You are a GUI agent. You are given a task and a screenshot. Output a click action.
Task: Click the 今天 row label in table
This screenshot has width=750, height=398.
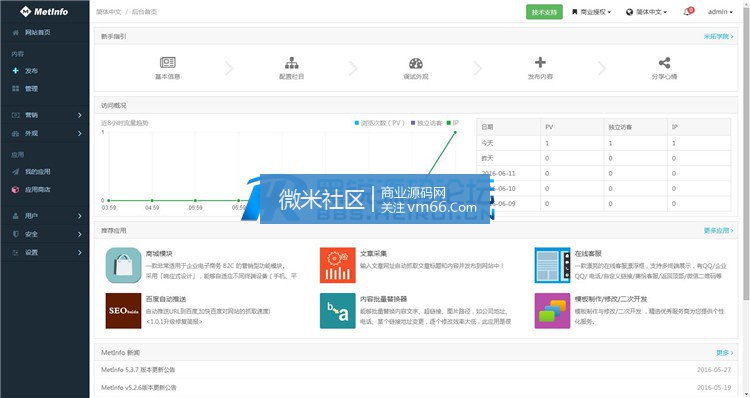tap(487, 143)
